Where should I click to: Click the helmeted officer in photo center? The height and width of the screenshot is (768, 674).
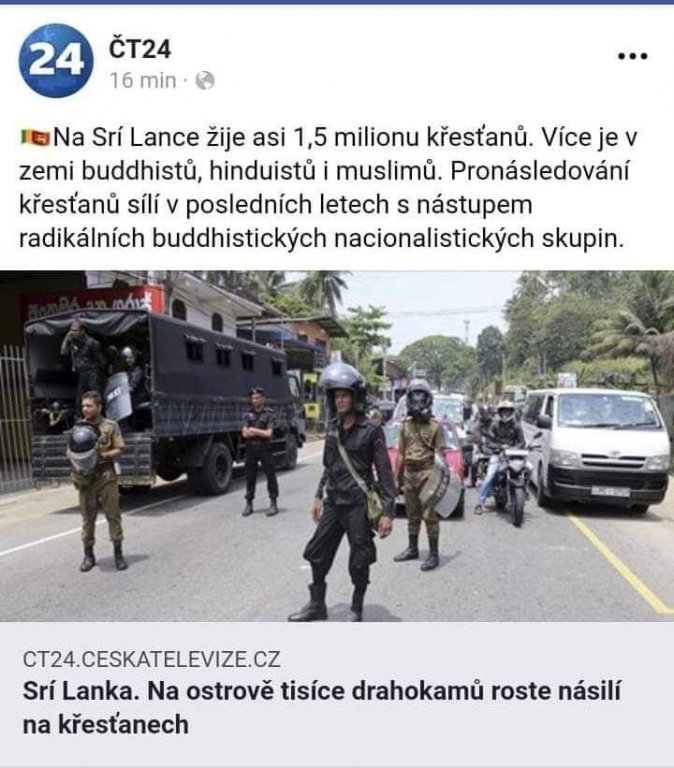(x=346, y=492)
